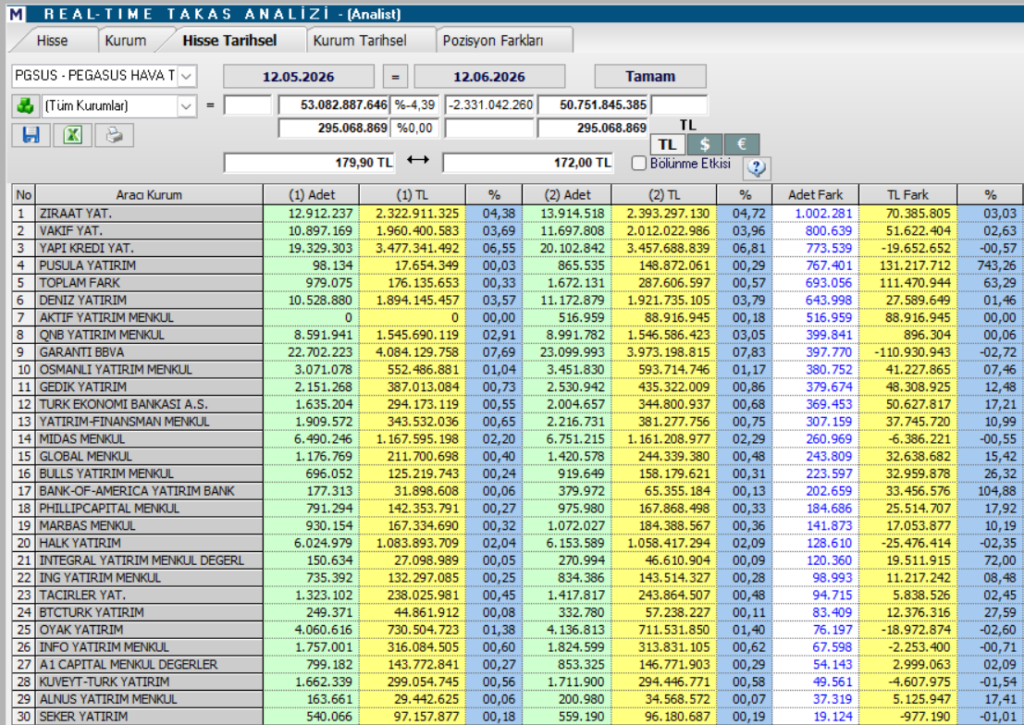Switch to Kurum Tarihsel tab
Screen dimensions: 1024x725
click(359, 40)
